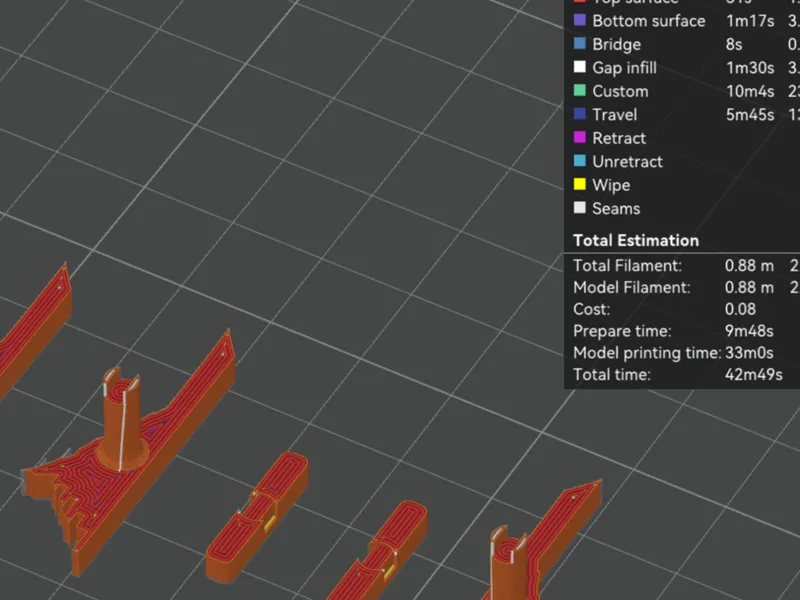The width and height of the screenshot is (800, 600).
Task: Click the Bridge time value 8s
Action: tap(734, 44)
